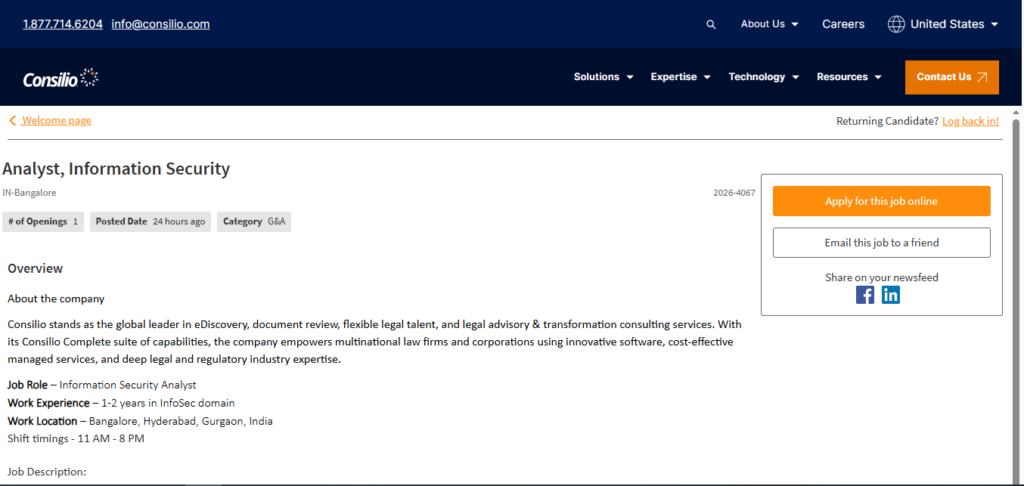Click the Job Role line
Image resolution: width=1024 pixels, height=486 pixels.
tap(102, 385)
